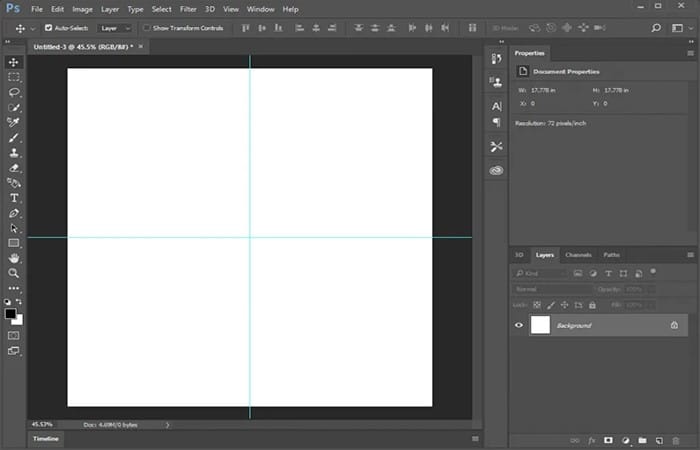Select the Background layer thumbnail

coord(540,325)
